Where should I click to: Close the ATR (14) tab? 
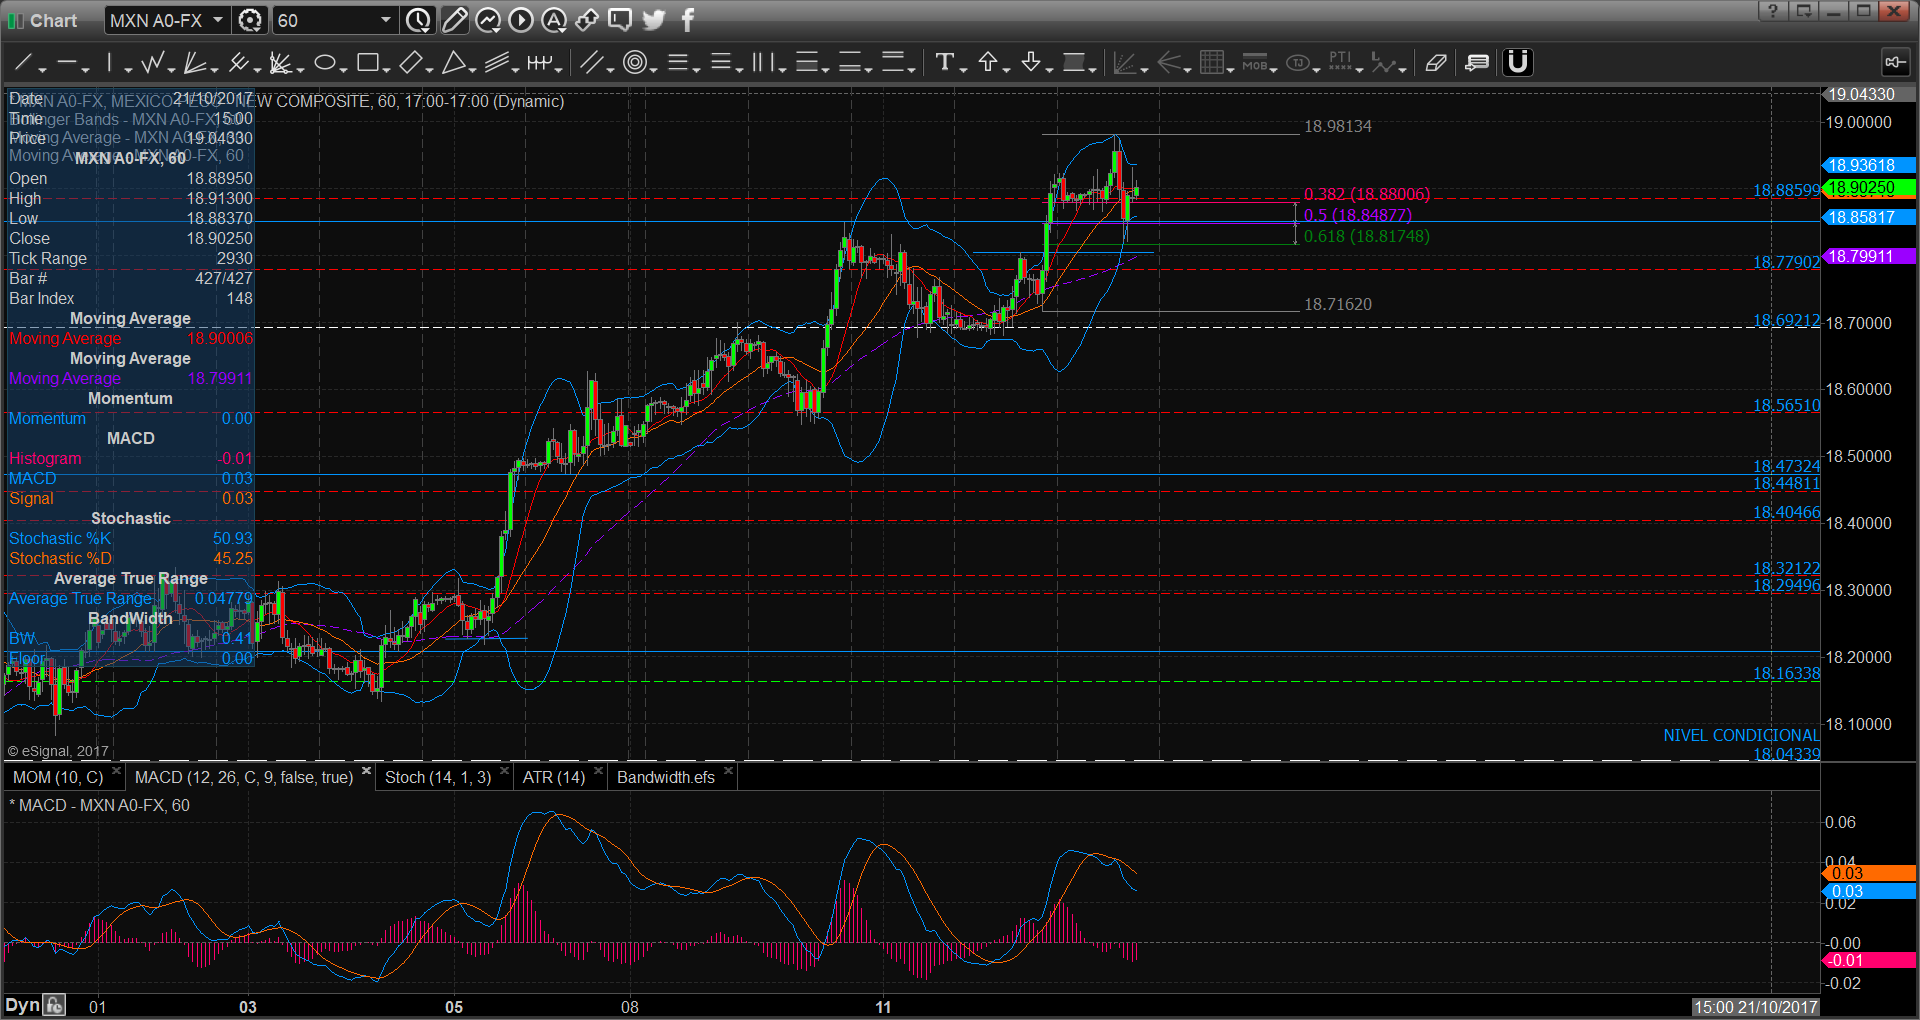598,772
